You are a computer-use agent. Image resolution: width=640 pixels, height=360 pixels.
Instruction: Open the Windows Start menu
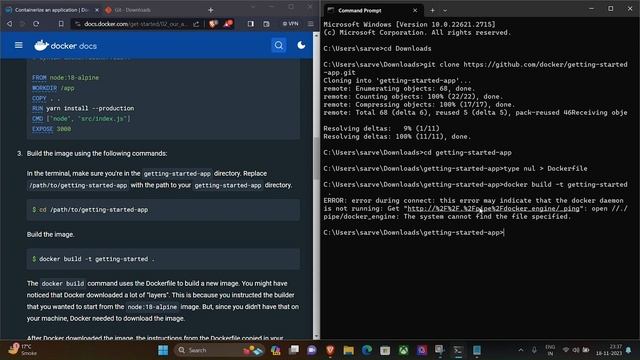point(163,350)
